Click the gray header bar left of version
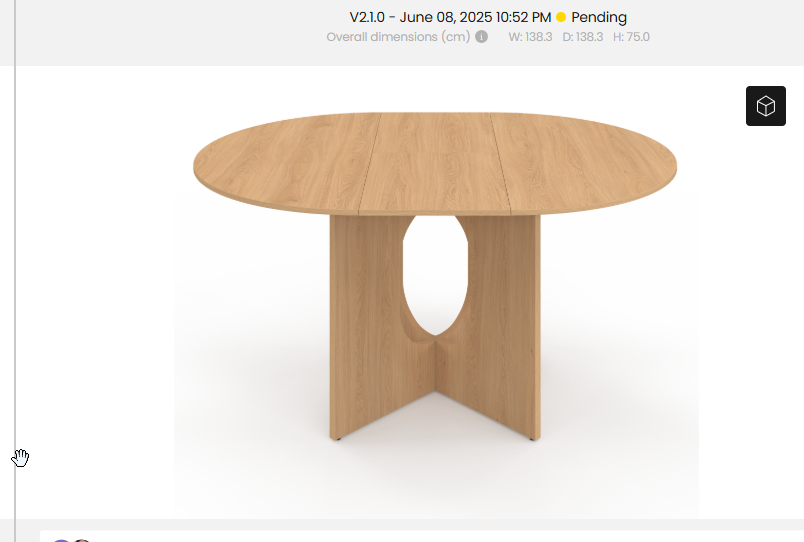This screenshot has height=542, width=804. tap(169, 33)
